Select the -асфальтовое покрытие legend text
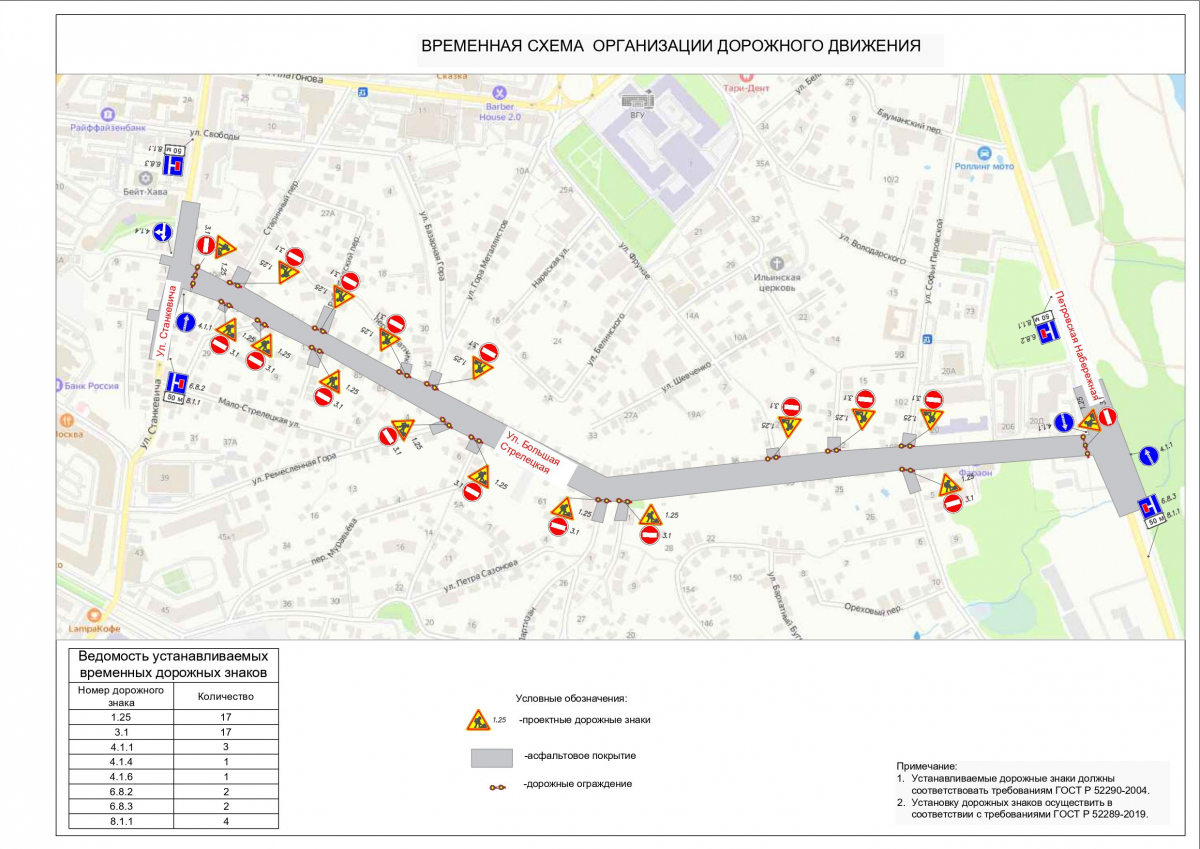Image resolution: width=1200 pixels, height=849 pixels. pyautogui.click(x=579, y=756)
